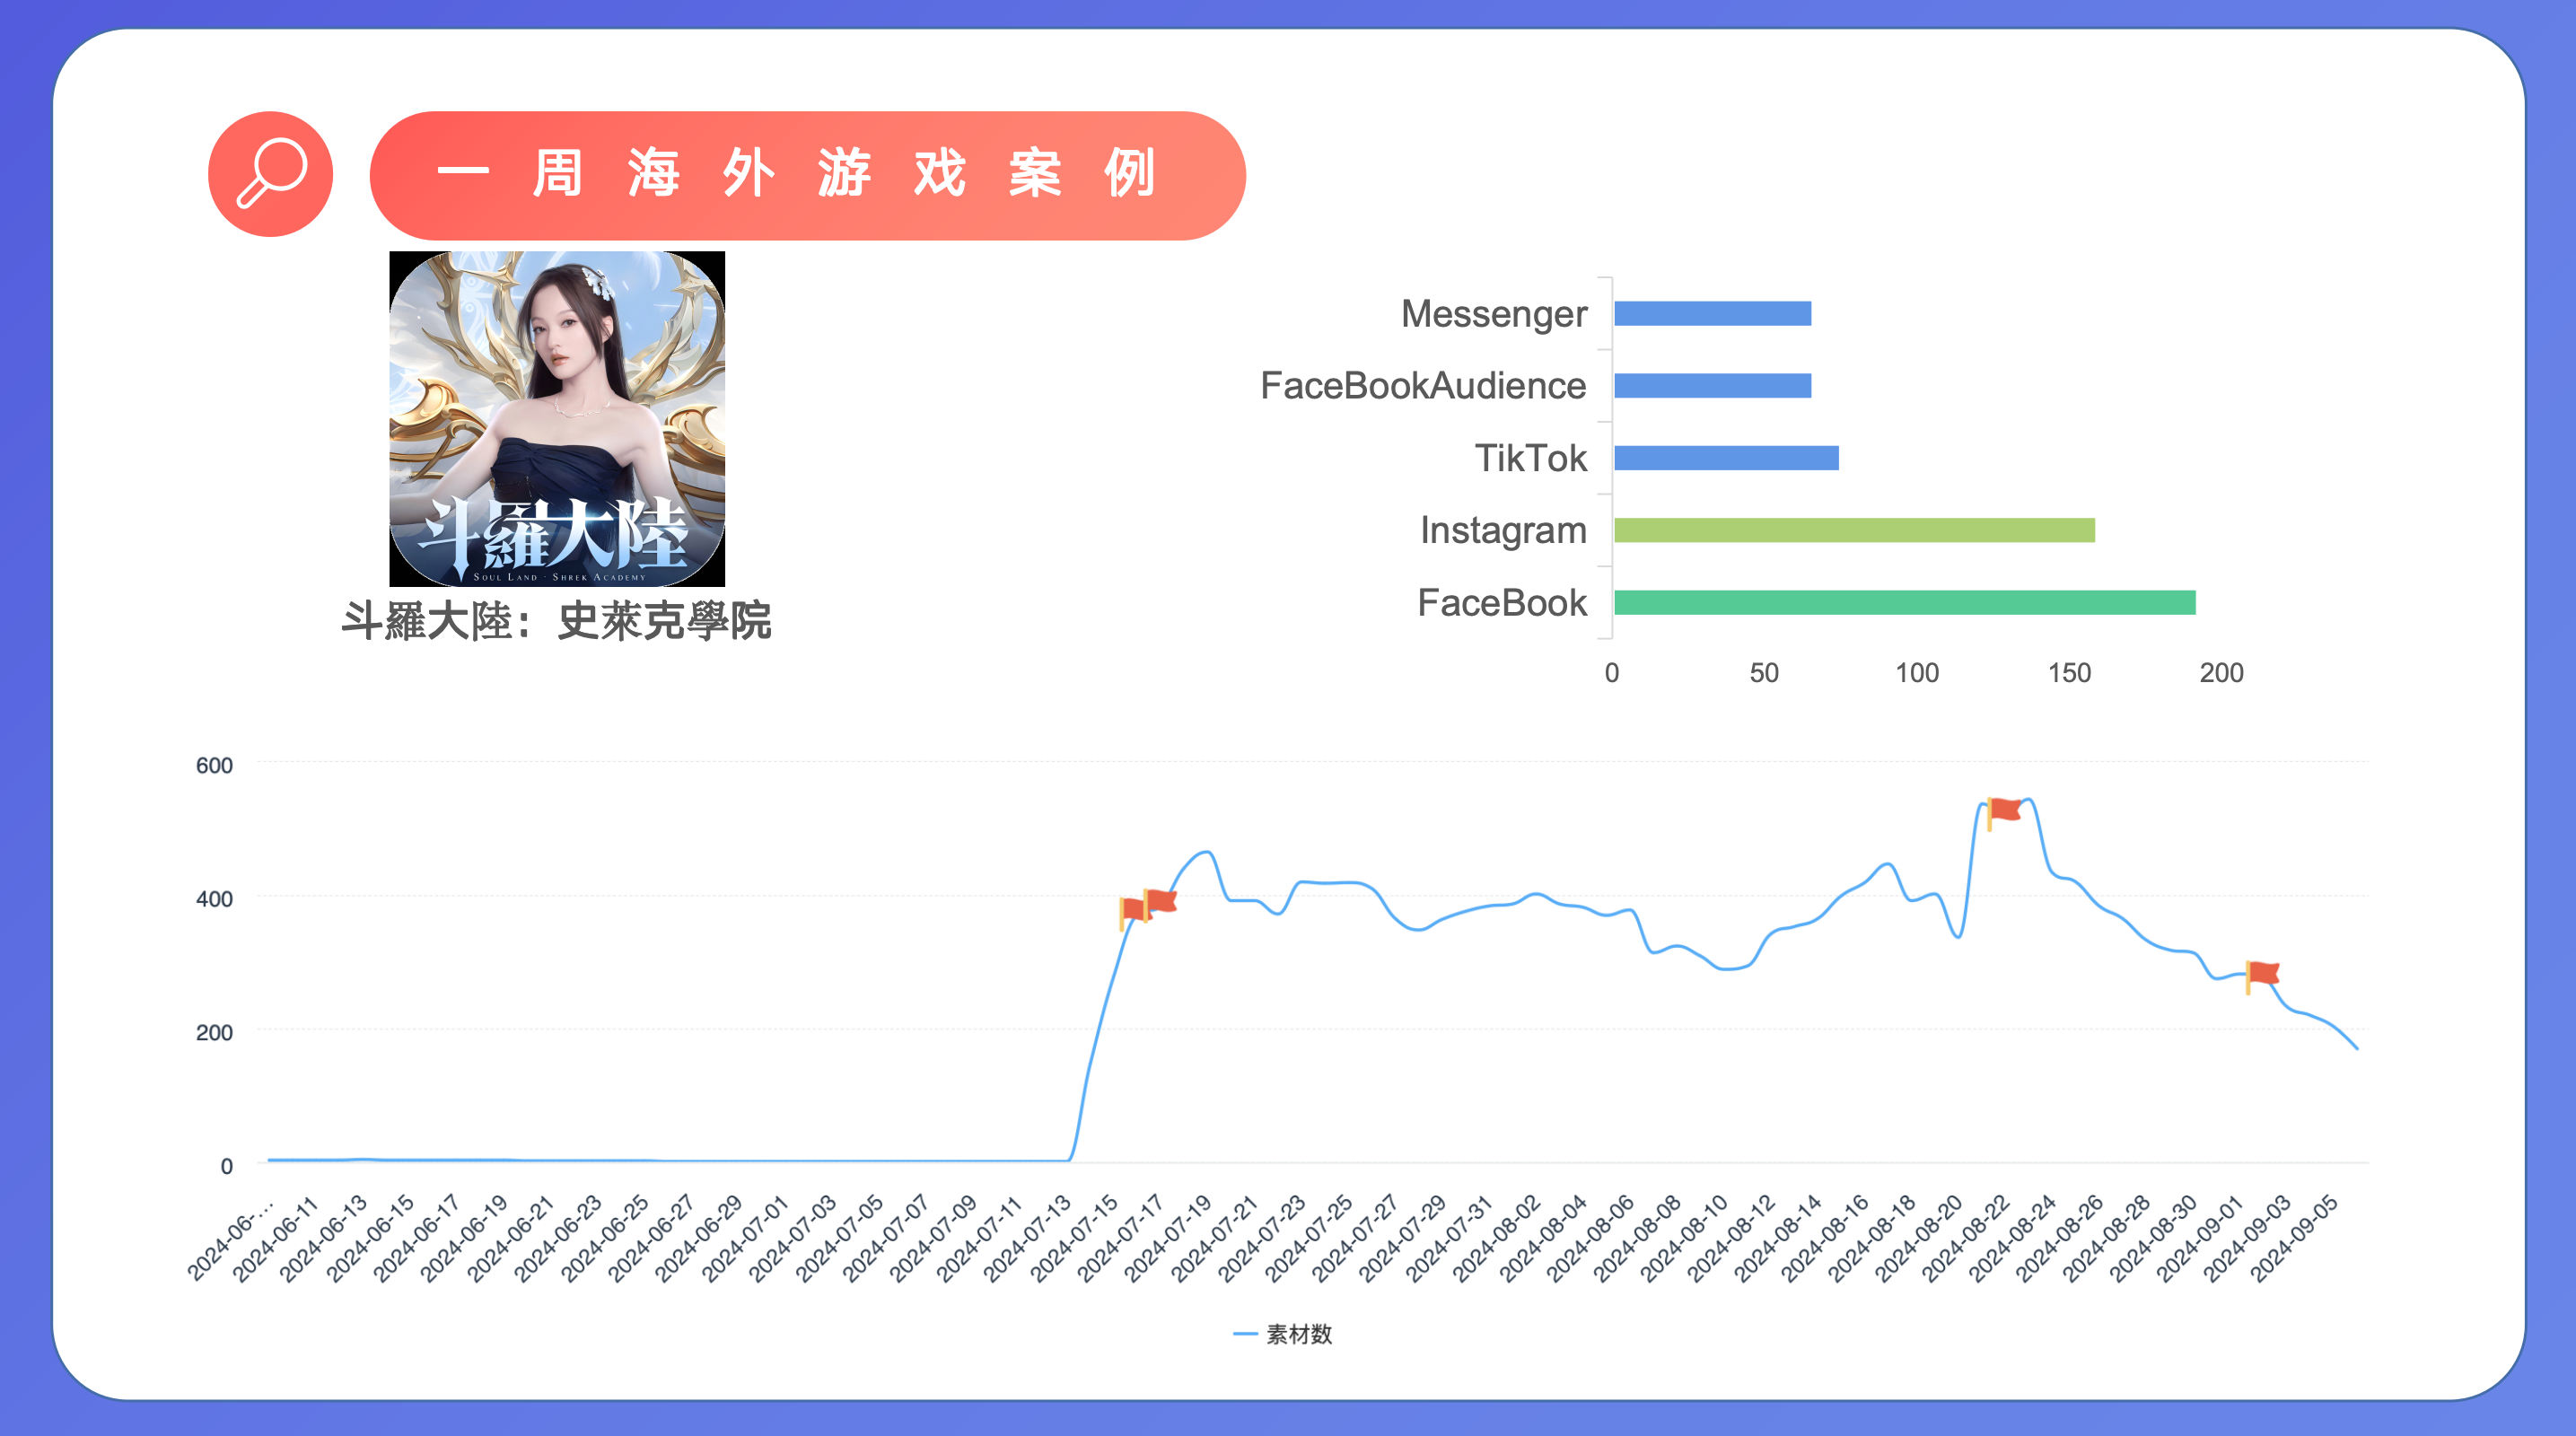Viewport: 2576px width, 1436px height.
Task: Toggle the 素材数 legend entry
Action: (x=1282, y=1334)
